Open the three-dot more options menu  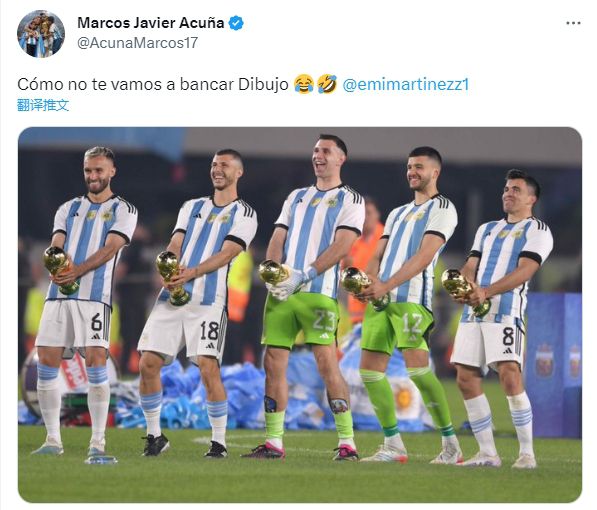pyautogui.click(x=573, y=23)
